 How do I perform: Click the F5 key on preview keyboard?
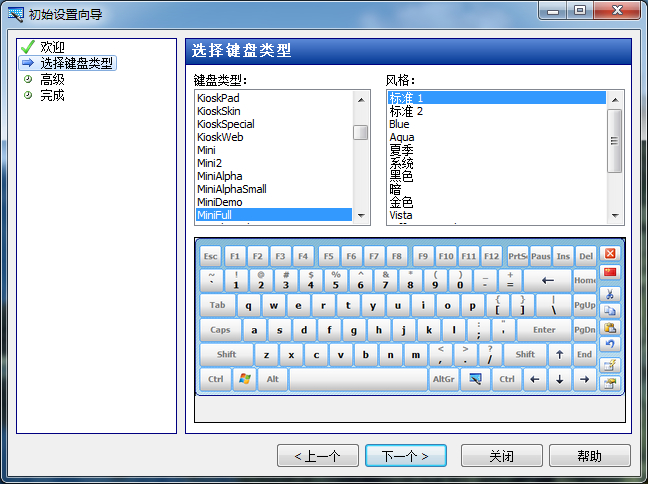click(x=329, y=256)
